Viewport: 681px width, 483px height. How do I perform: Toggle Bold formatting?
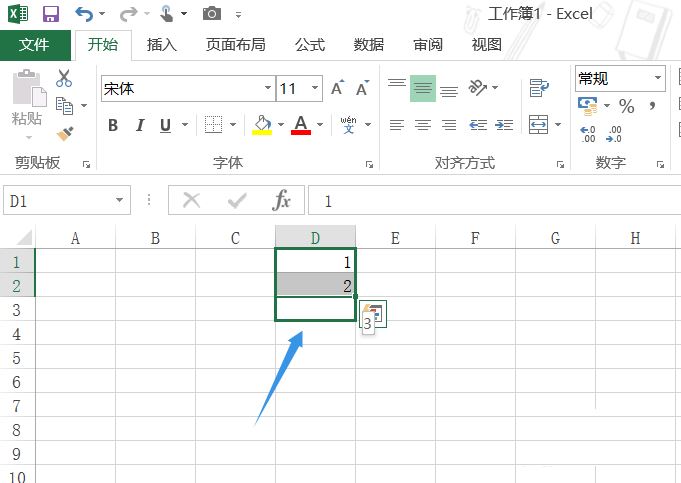(x=113, y=125)
